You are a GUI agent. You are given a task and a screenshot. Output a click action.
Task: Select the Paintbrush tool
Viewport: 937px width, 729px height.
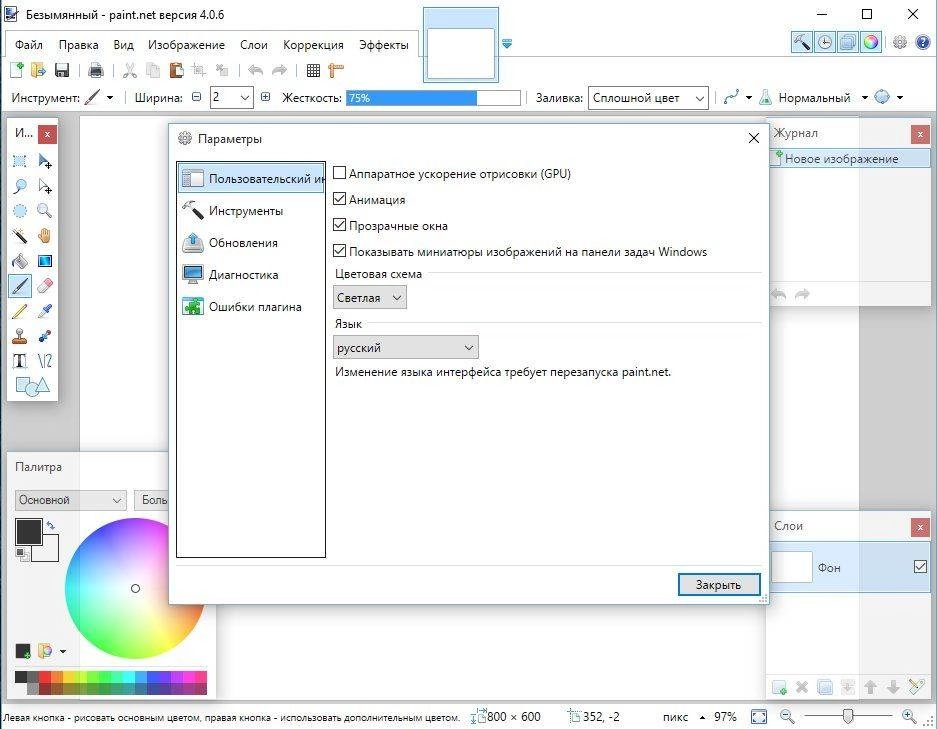(x=20, y=286)
